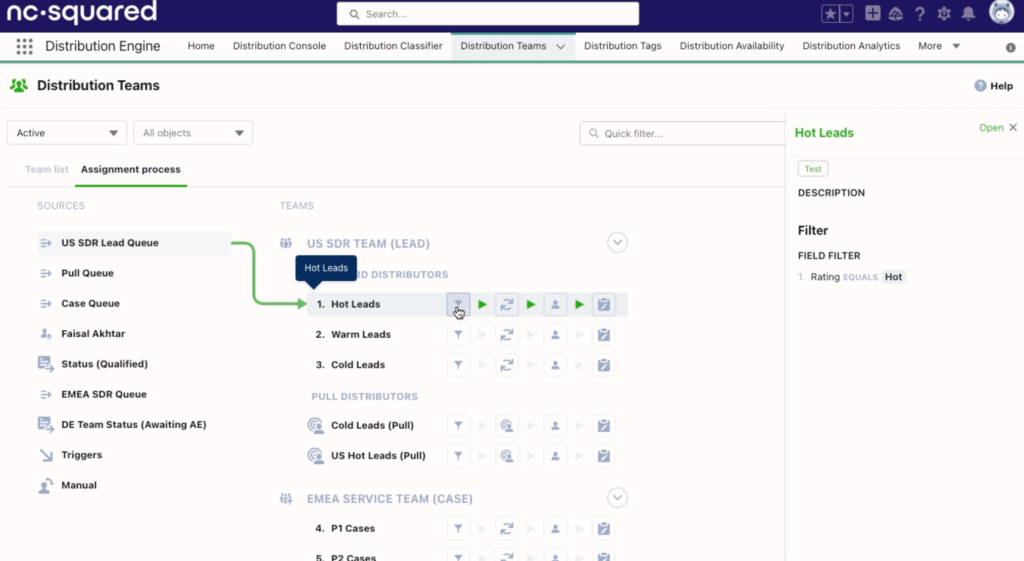Viewport: 1024px width, 561px height.
Task: Click the filter icon for Warm Leads
Action: point(458,334)
